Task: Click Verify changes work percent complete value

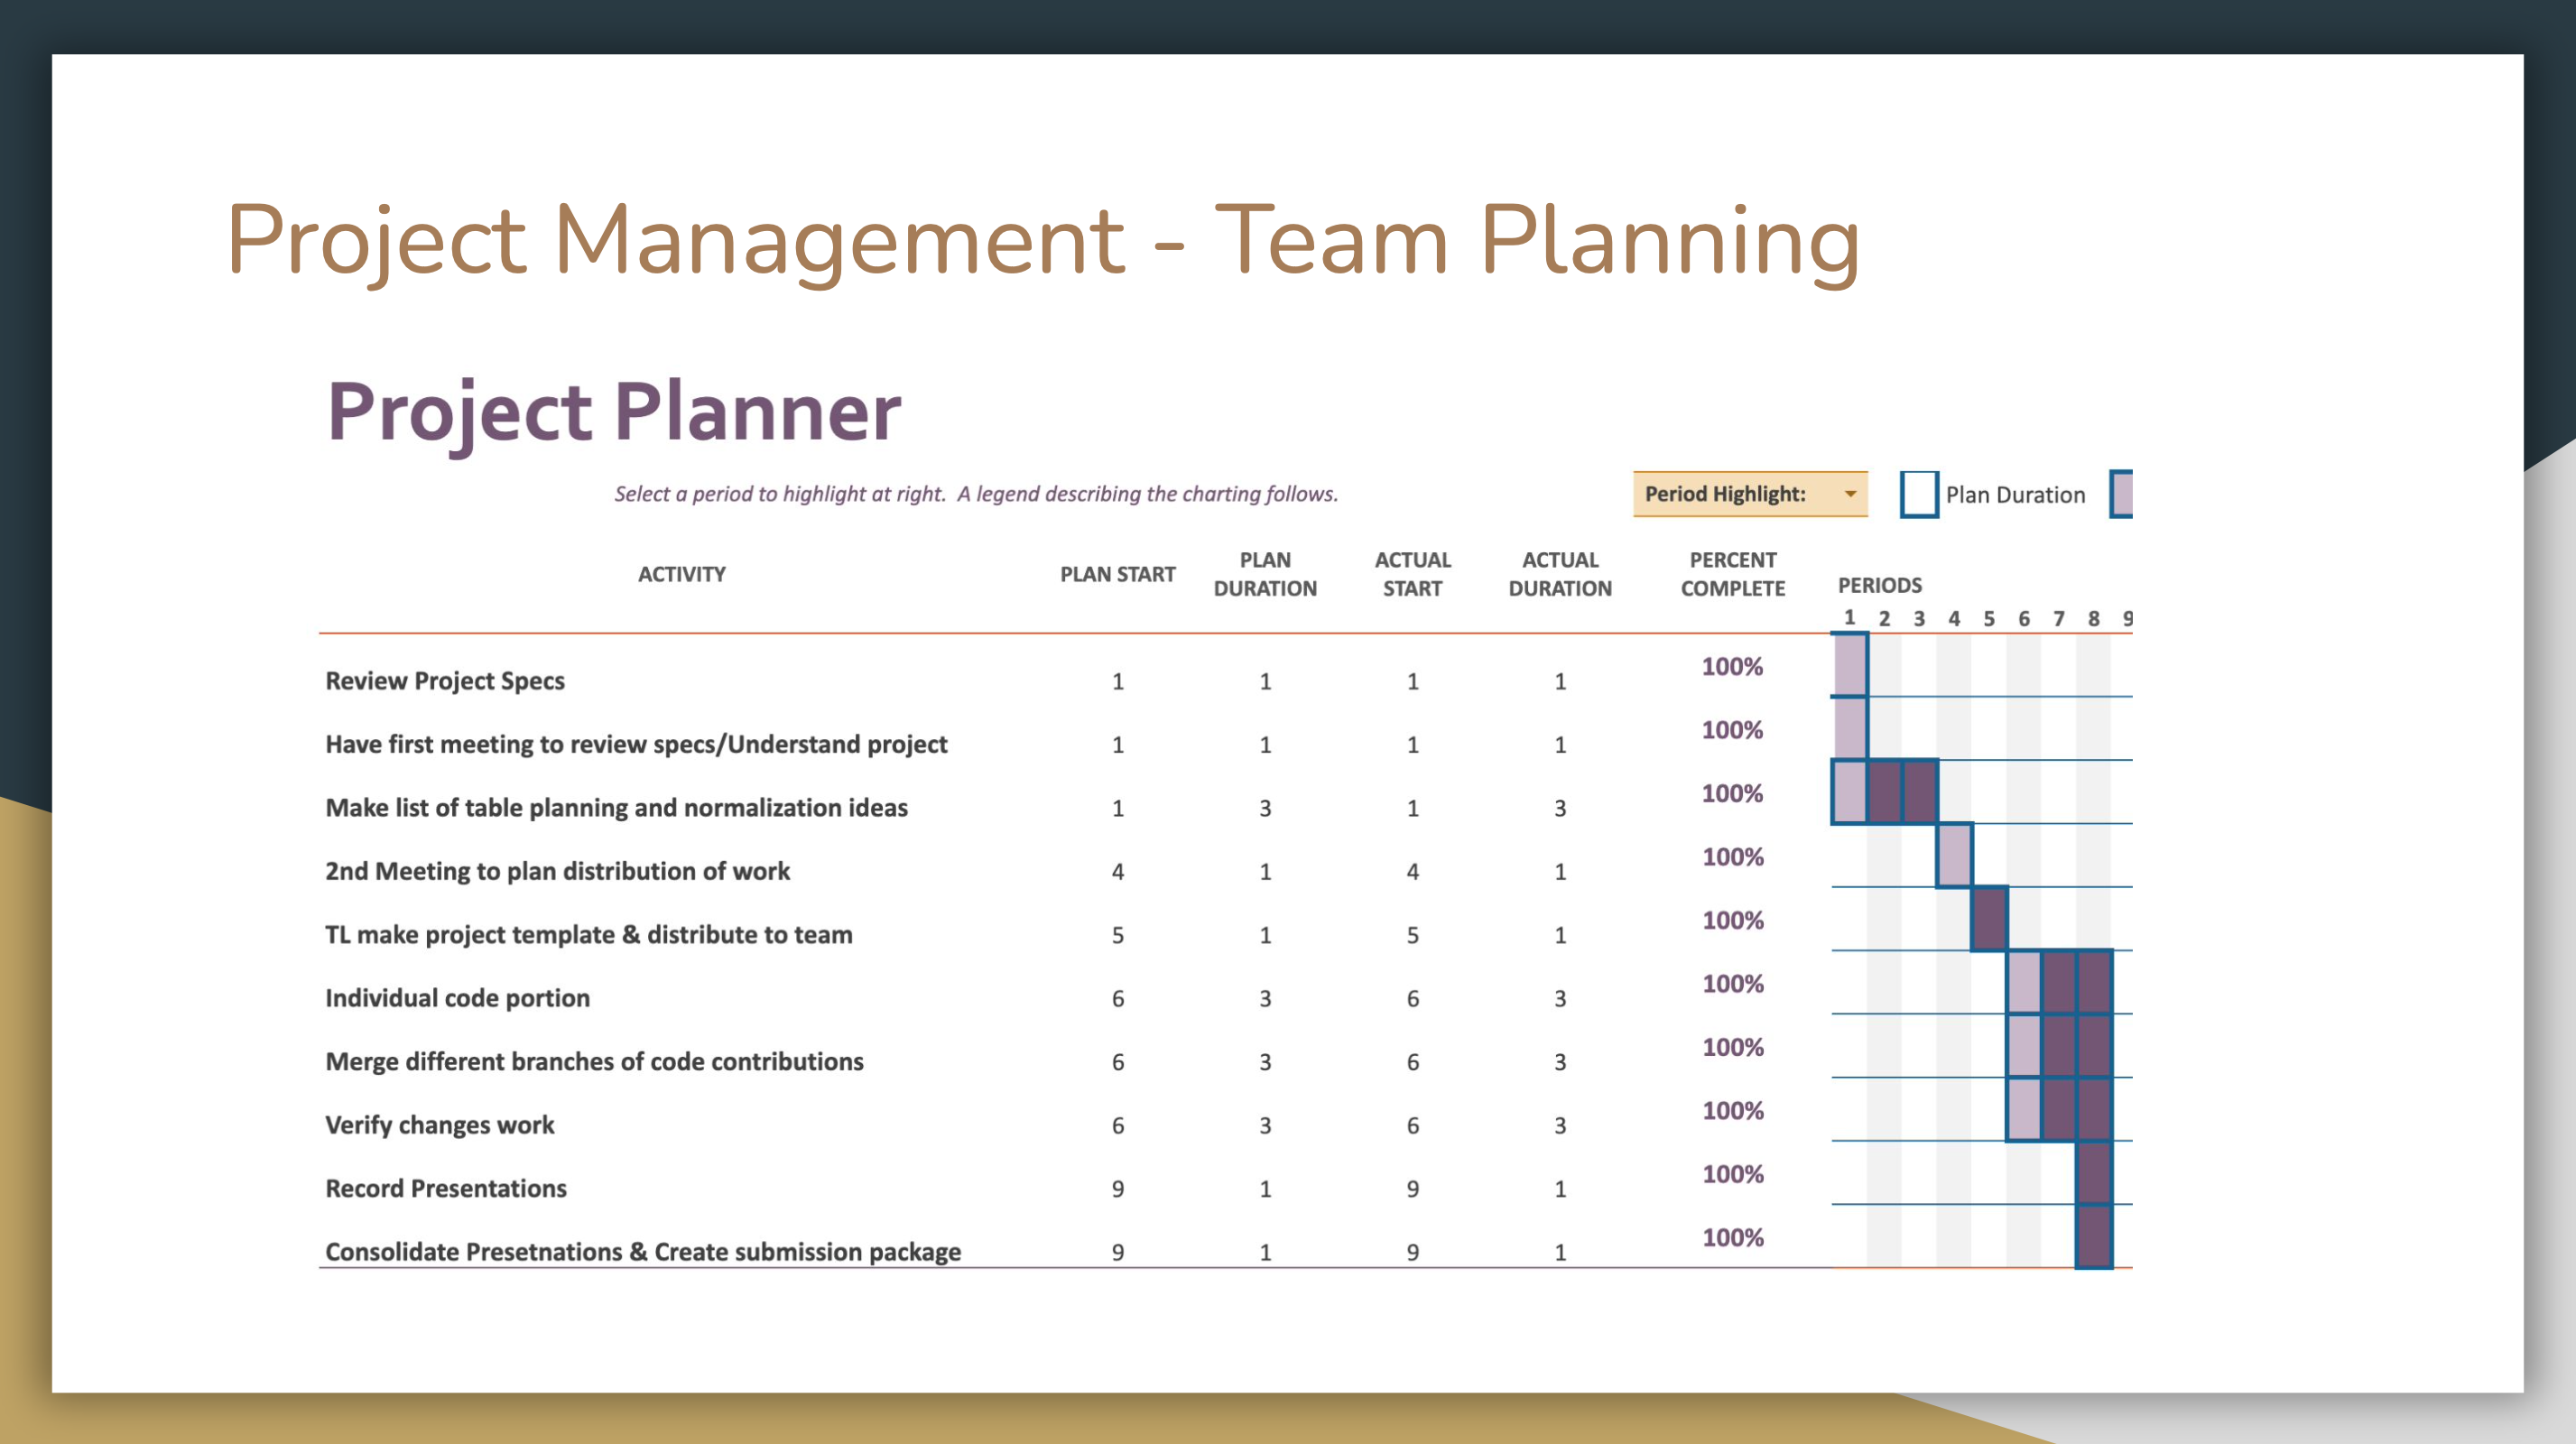Action: click(1732, 1110)
